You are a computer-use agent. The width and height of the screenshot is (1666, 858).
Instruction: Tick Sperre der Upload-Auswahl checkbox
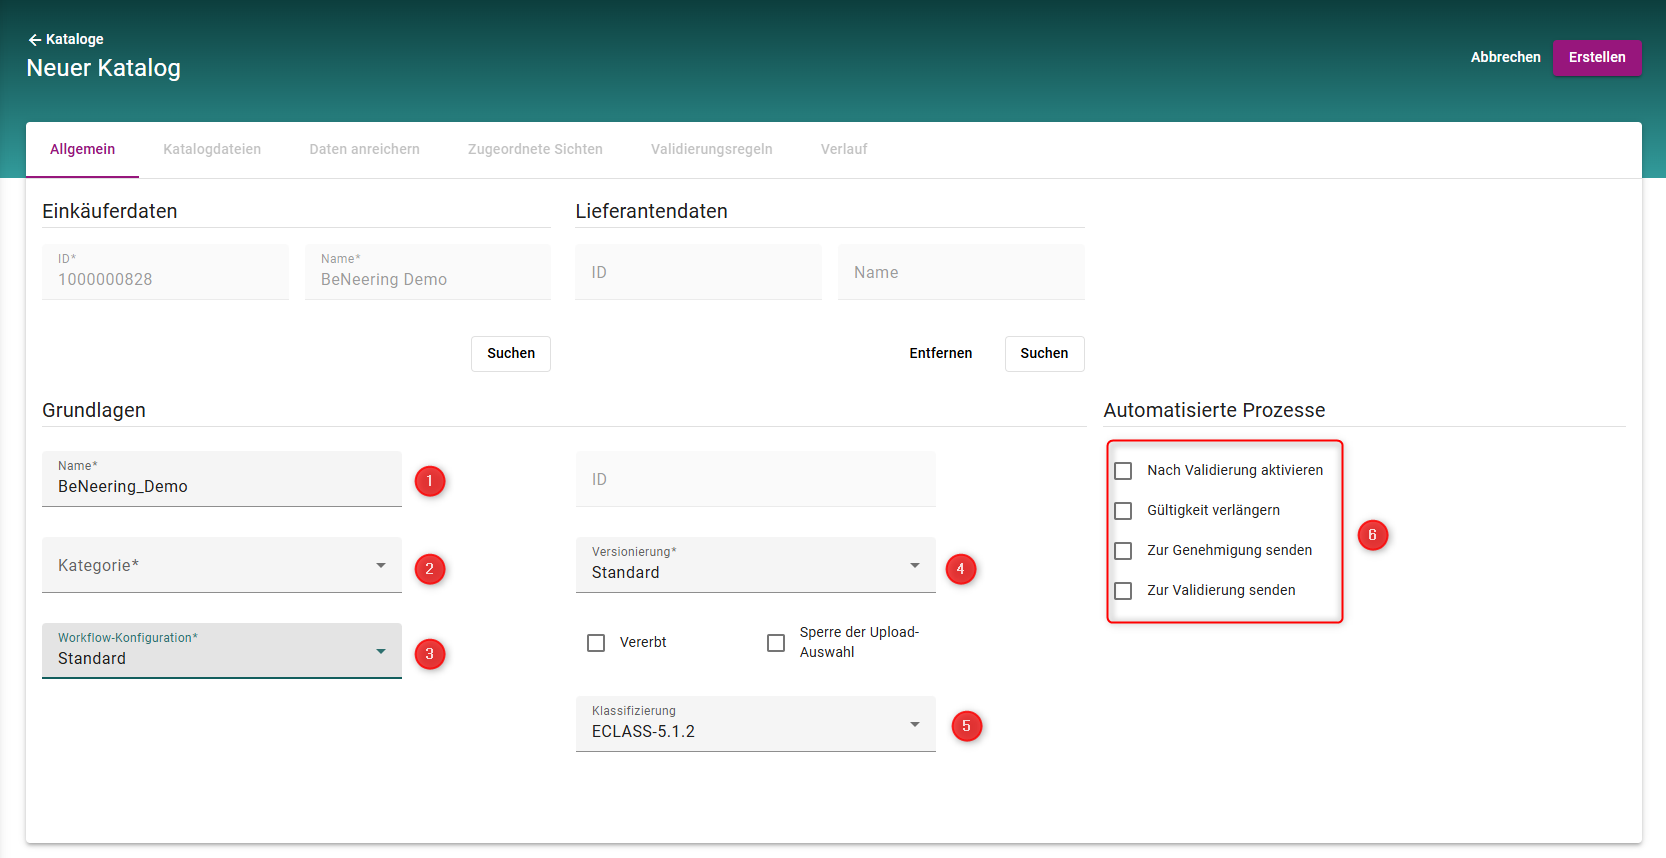coord(776,643)
